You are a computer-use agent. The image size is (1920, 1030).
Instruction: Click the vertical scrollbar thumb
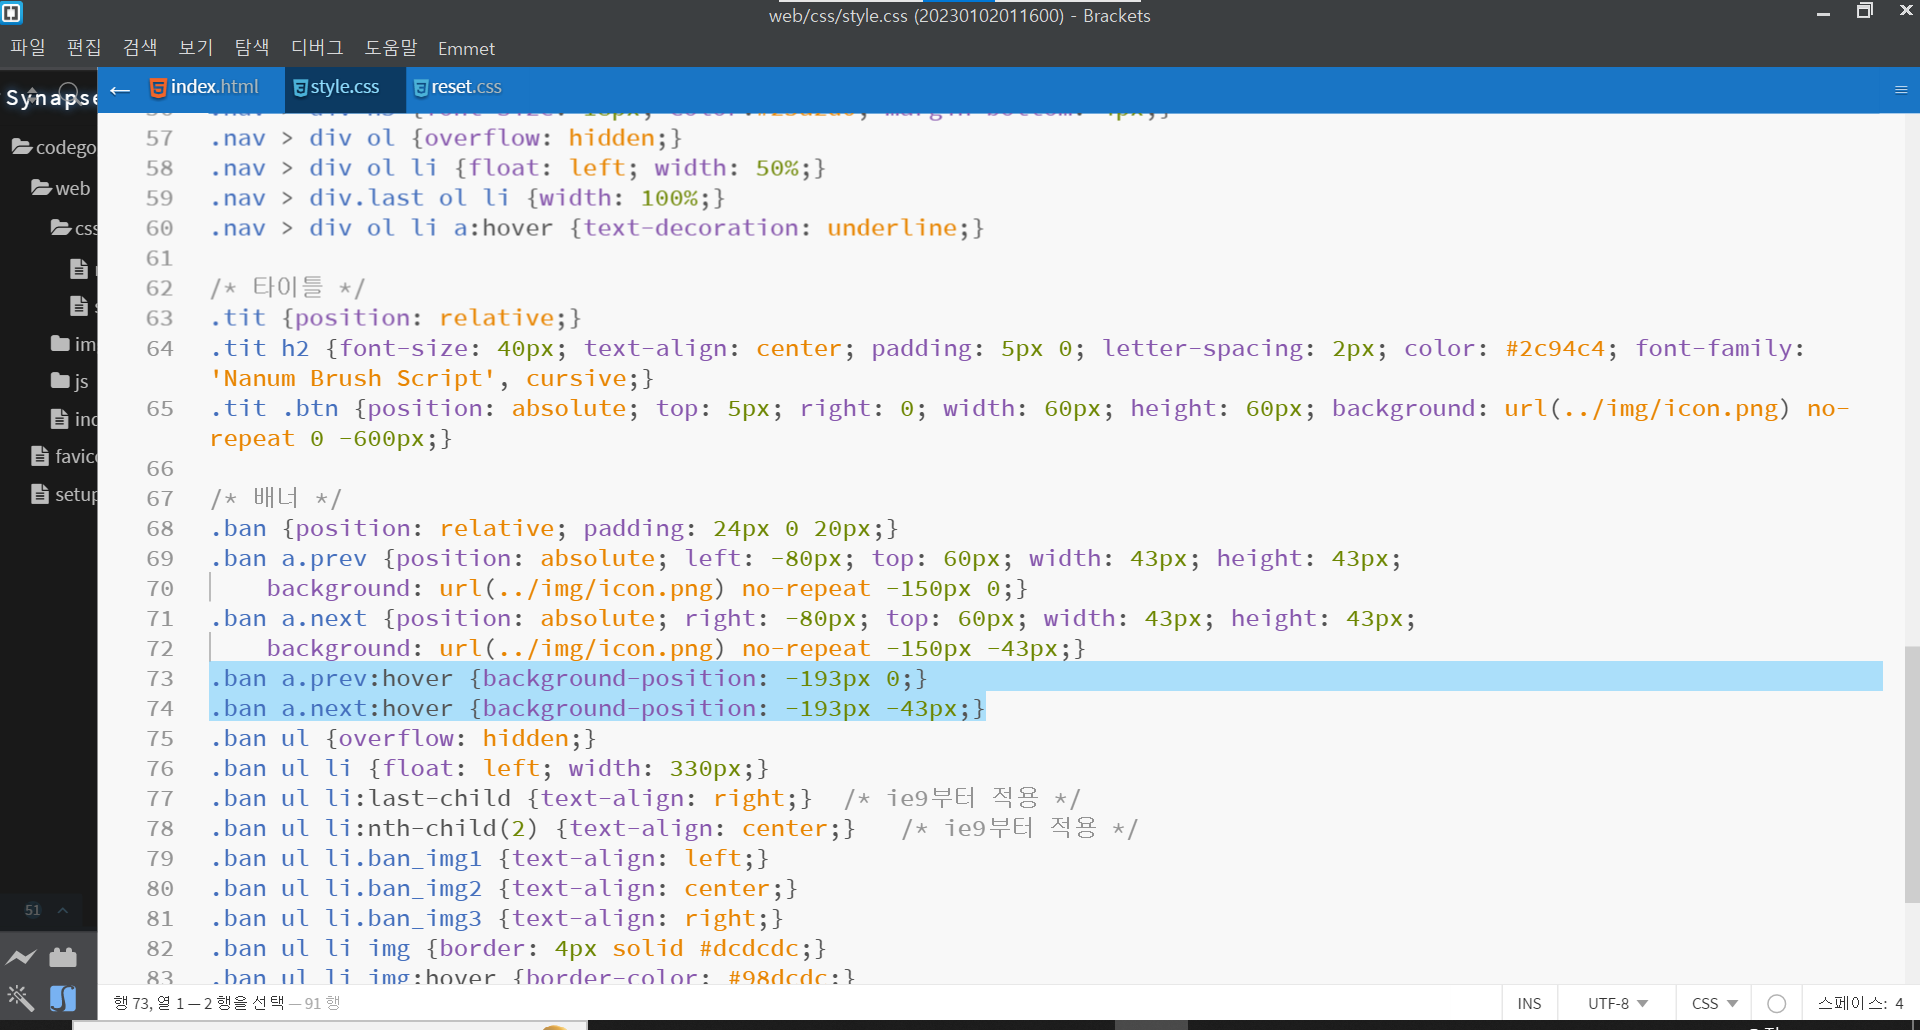pos(1912,774)
